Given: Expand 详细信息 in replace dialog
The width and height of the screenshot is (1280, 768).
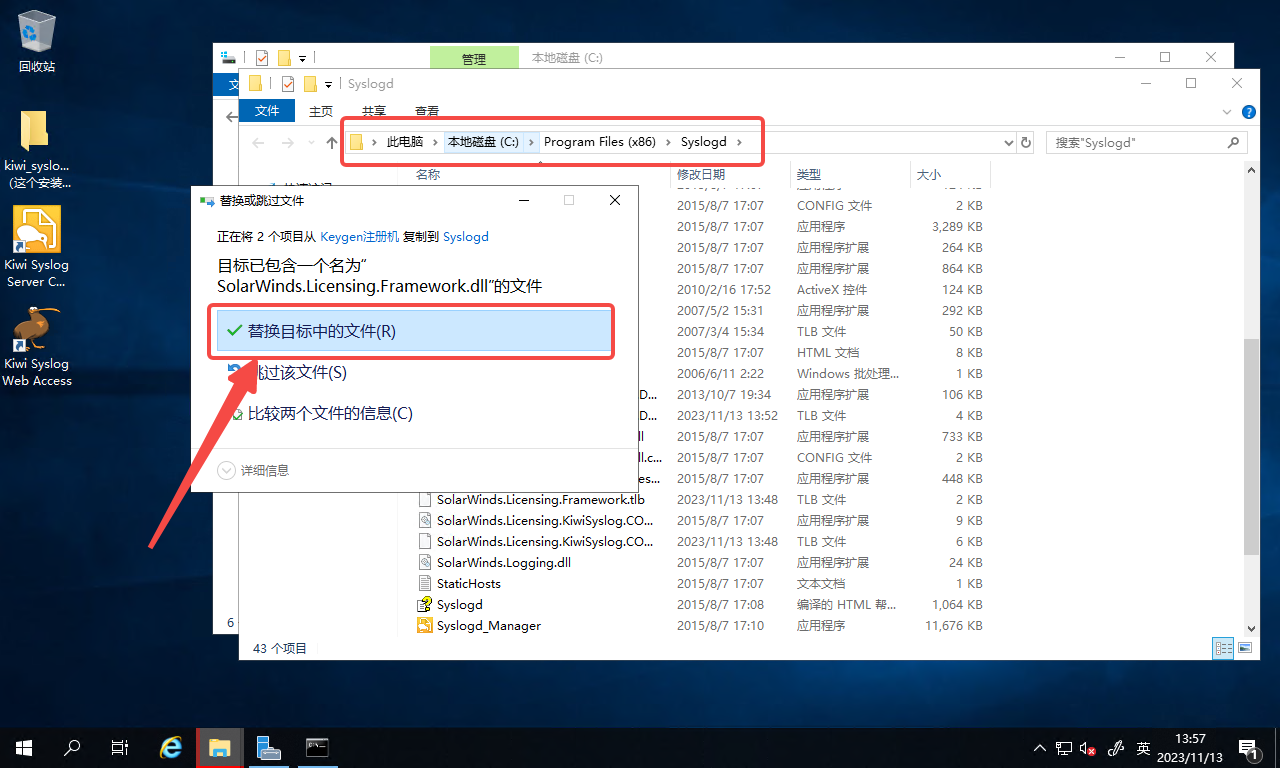Looking at the screenshot, I should coord(253,470).
